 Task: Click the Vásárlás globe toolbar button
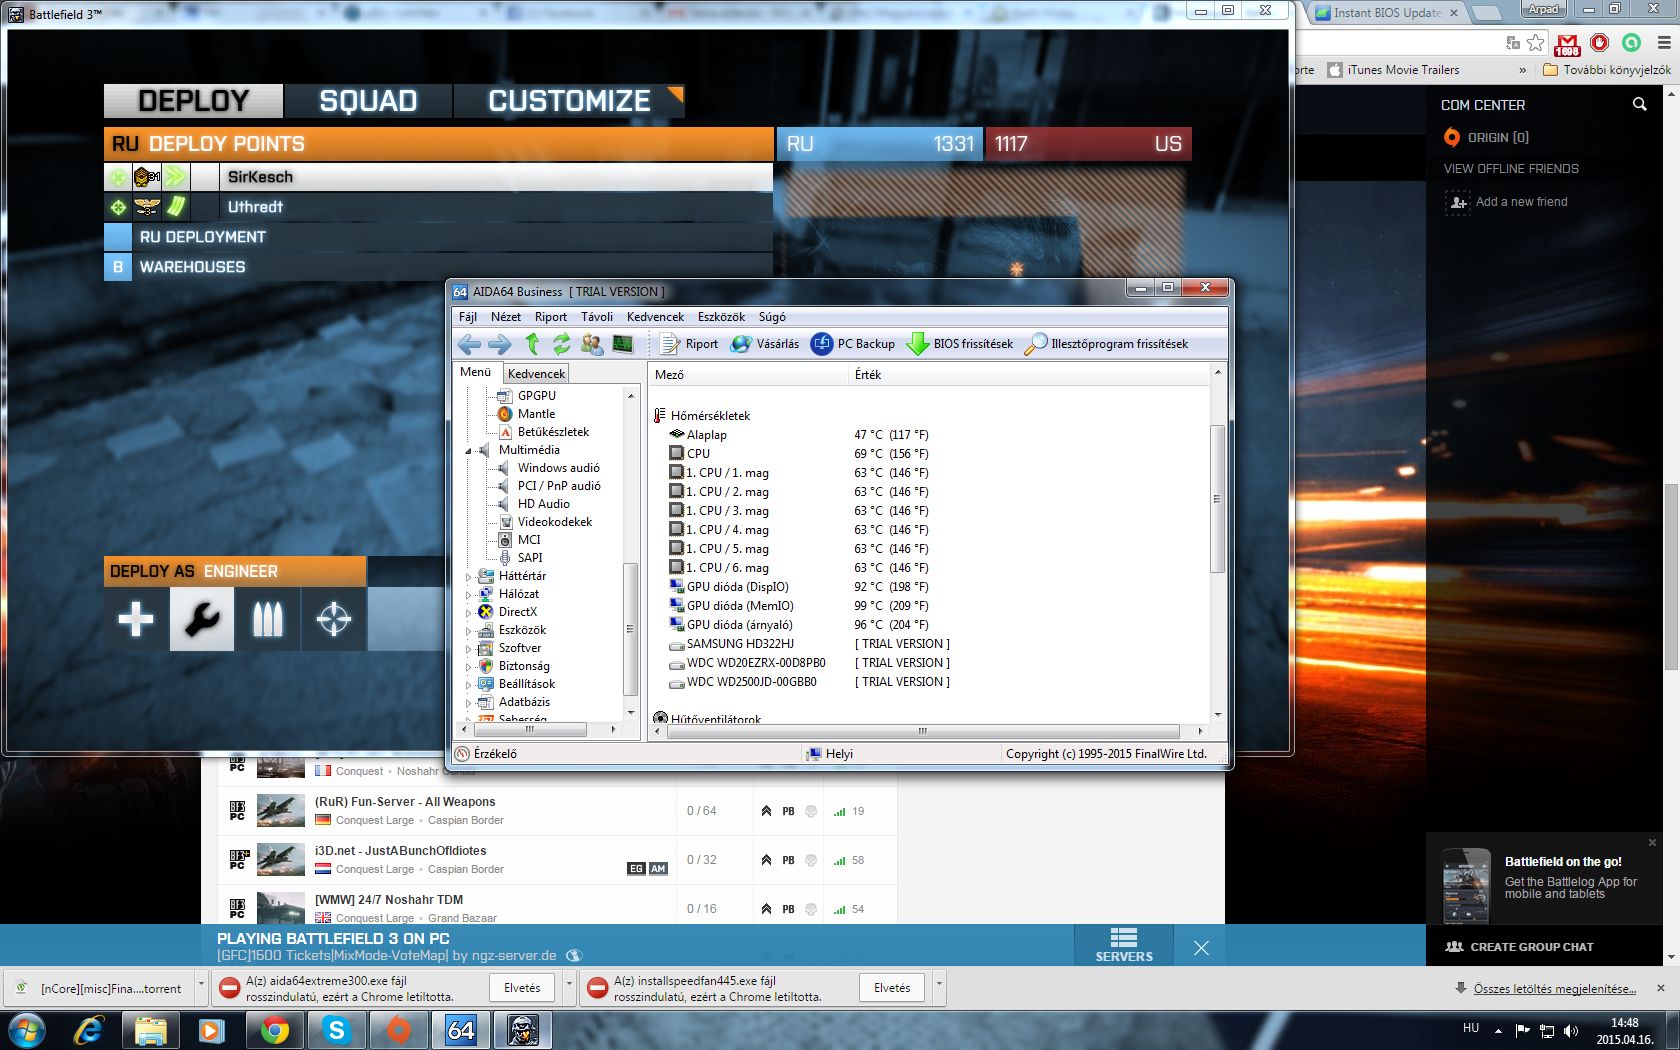pyautogui.click(x=765, y=344)
